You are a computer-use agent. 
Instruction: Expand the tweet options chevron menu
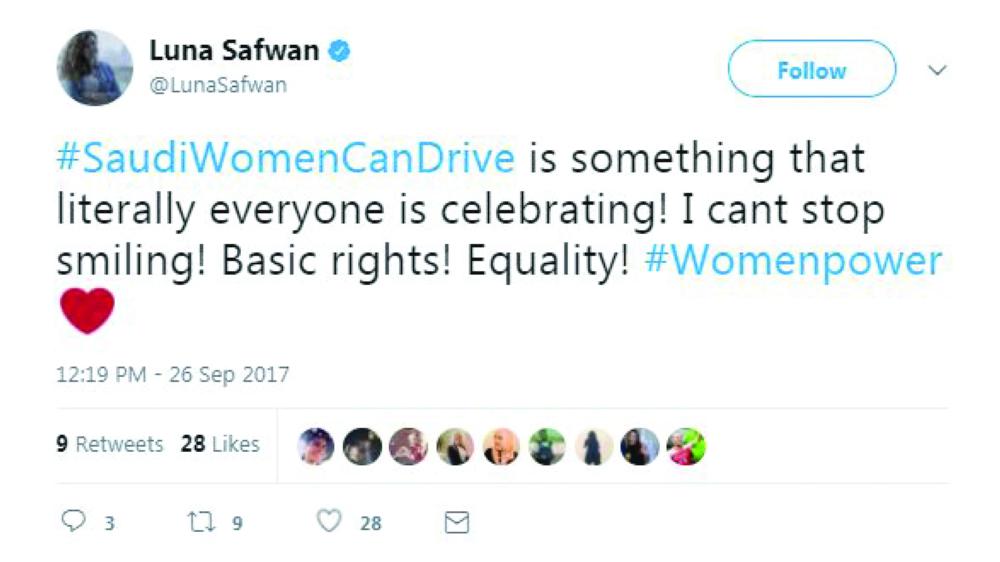click(x=938, y=71)
